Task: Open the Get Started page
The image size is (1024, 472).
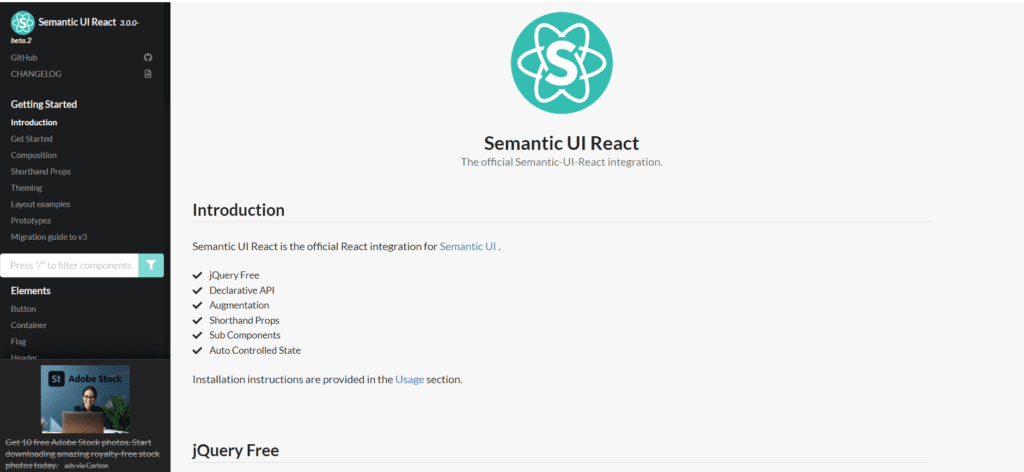Action: [x=32, y=139]
